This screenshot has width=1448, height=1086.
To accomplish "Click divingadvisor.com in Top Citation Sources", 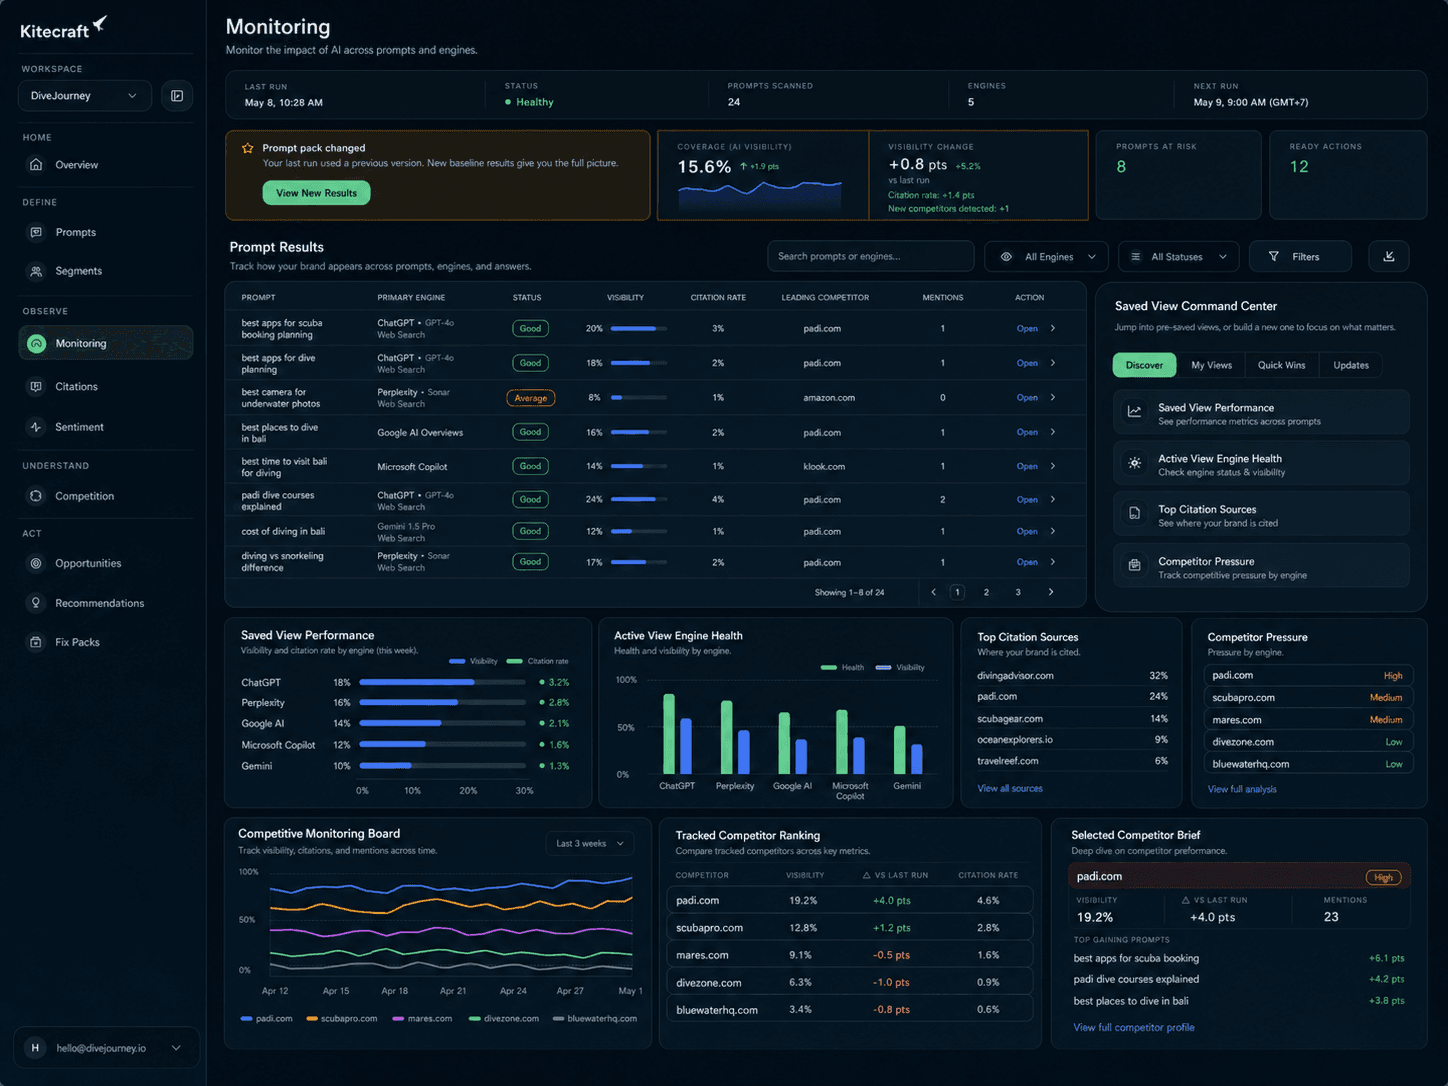I will 1015,676.
